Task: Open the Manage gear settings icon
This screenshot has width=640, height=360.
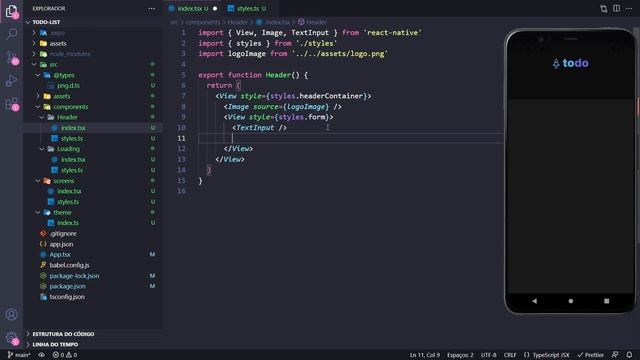Action: 11,338
